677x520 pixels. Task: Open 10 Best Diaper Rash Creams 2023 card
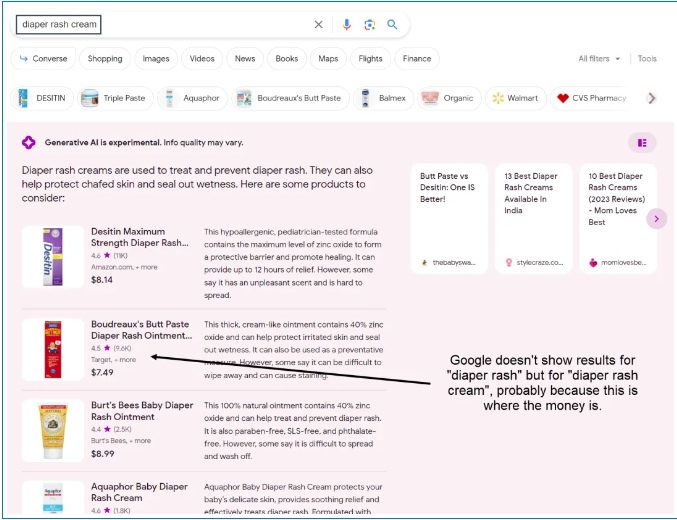(618, 219)
